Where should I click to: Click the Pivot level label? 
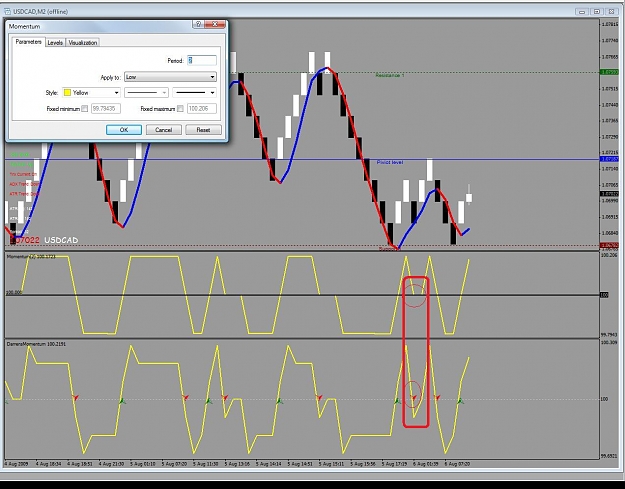(390, 162)
